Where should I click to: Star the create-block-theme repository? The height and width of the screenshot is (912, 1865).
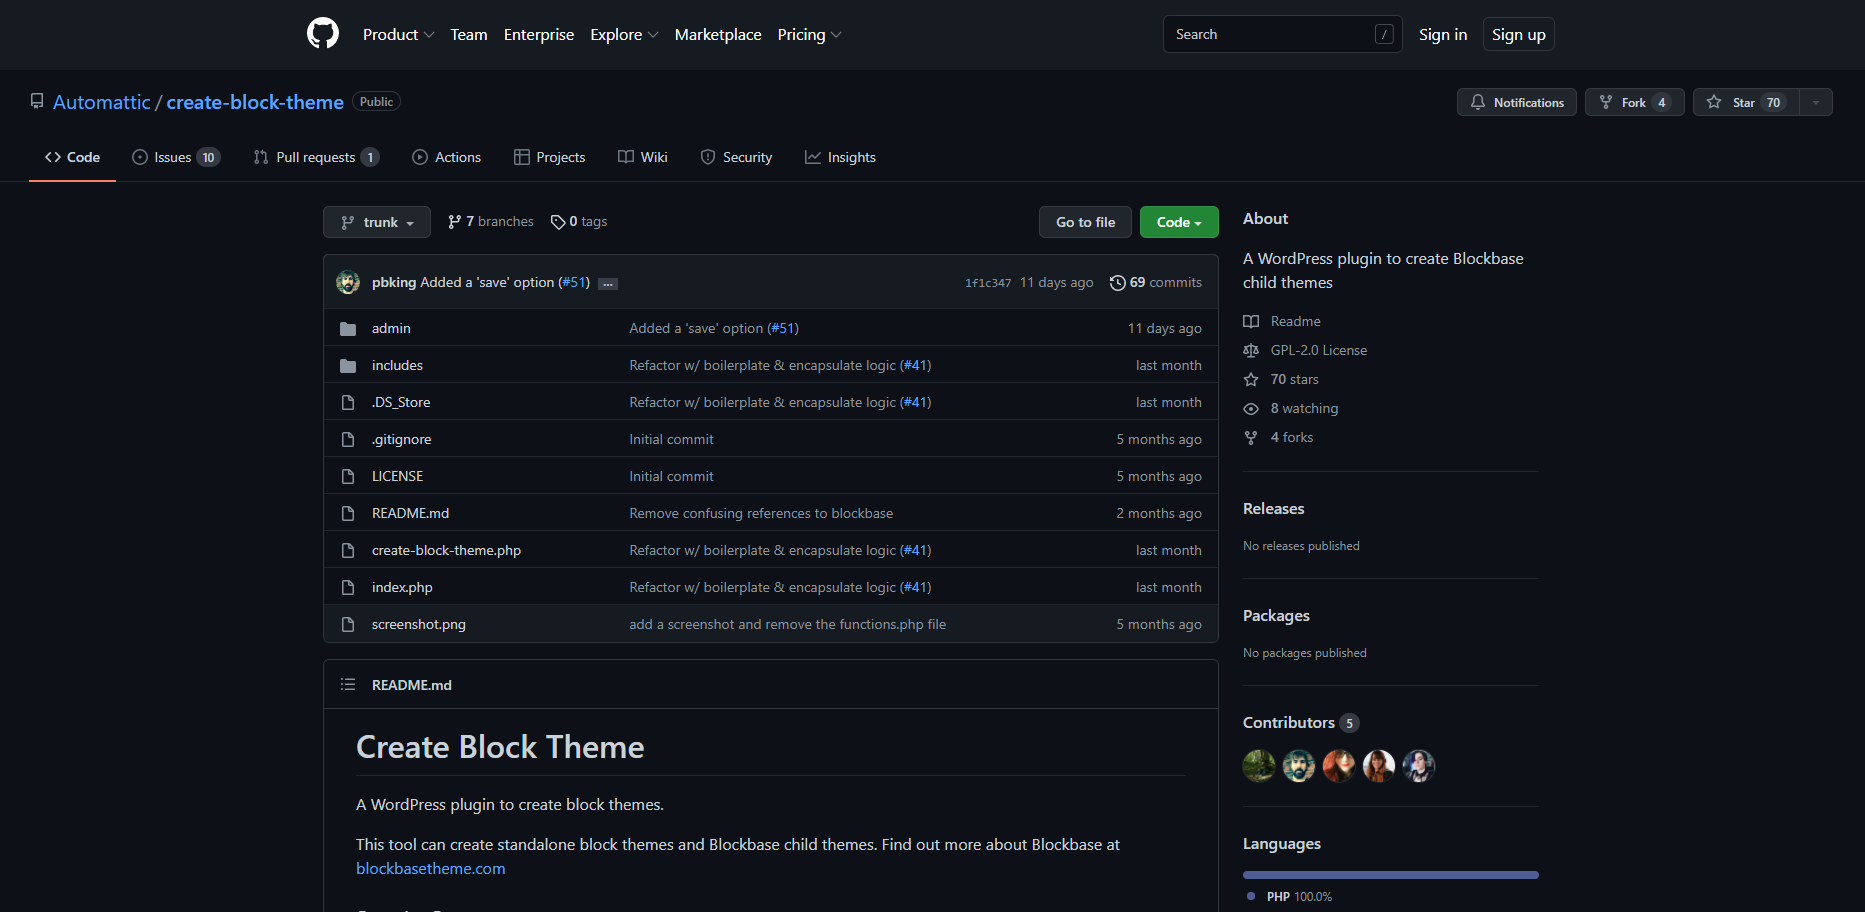[x=1746, y=102]
